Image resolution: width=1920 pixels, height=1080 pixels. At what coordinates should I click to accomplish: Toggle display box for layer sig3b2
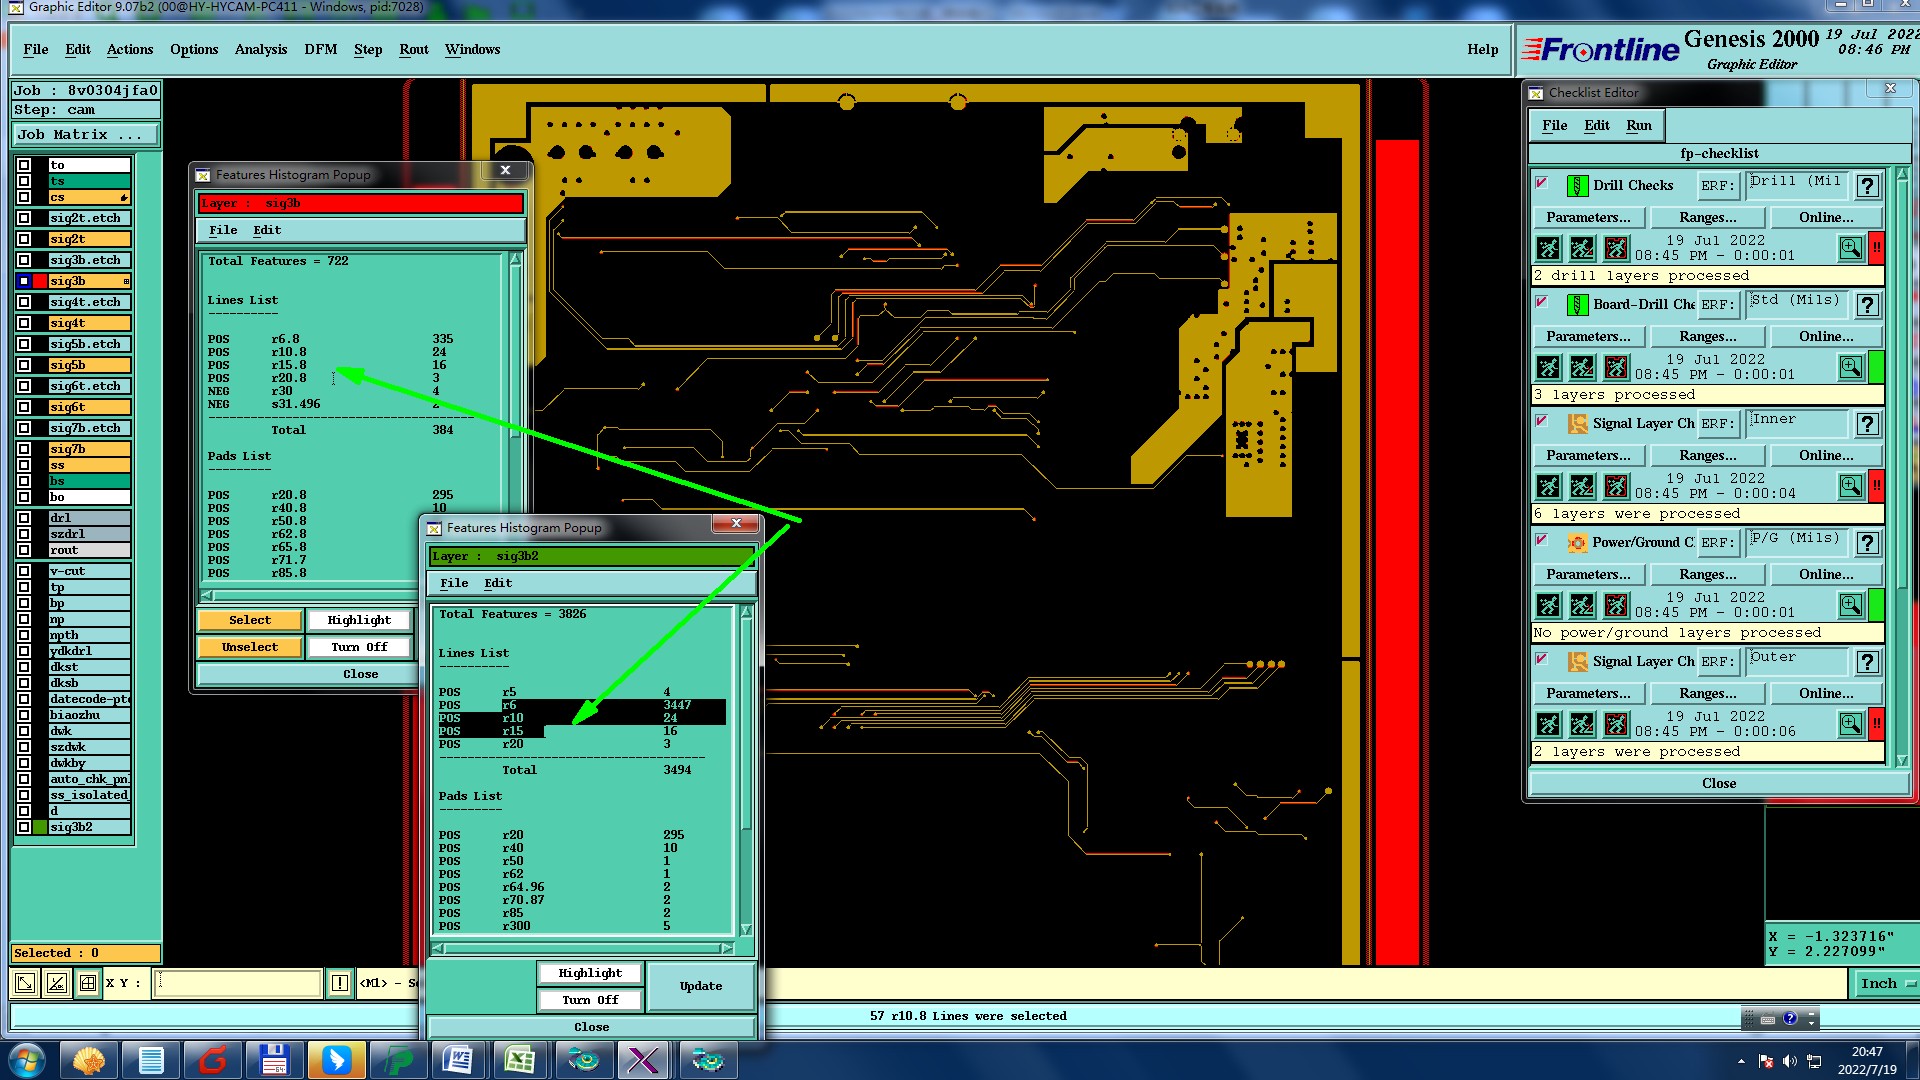[x=24, y=827]
